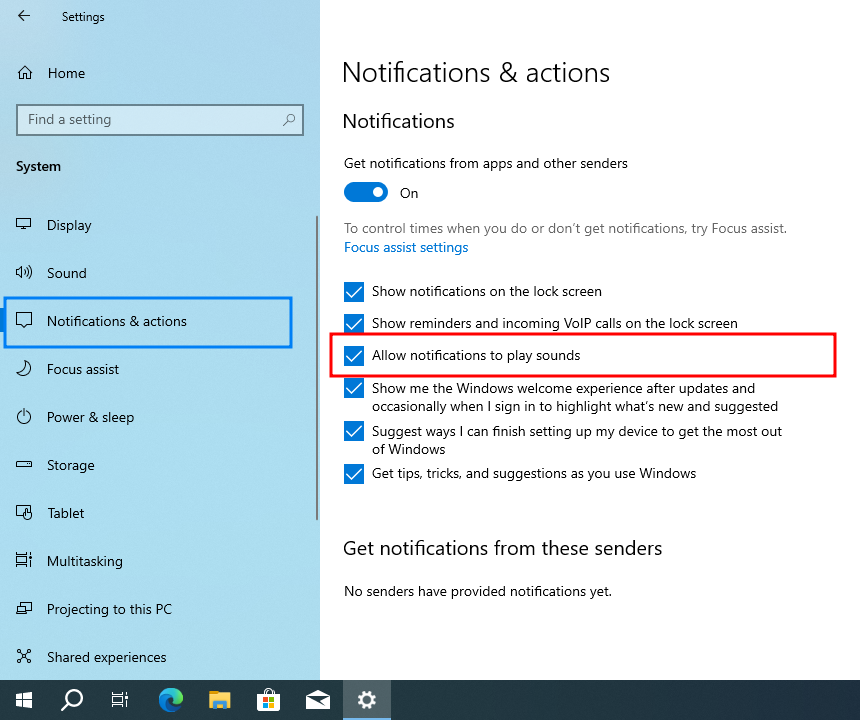Image resolution: width=860 pixels, height=720 pixels.
Task: Click the sidebar vertical scrollbar
Action: click(317, 368)
